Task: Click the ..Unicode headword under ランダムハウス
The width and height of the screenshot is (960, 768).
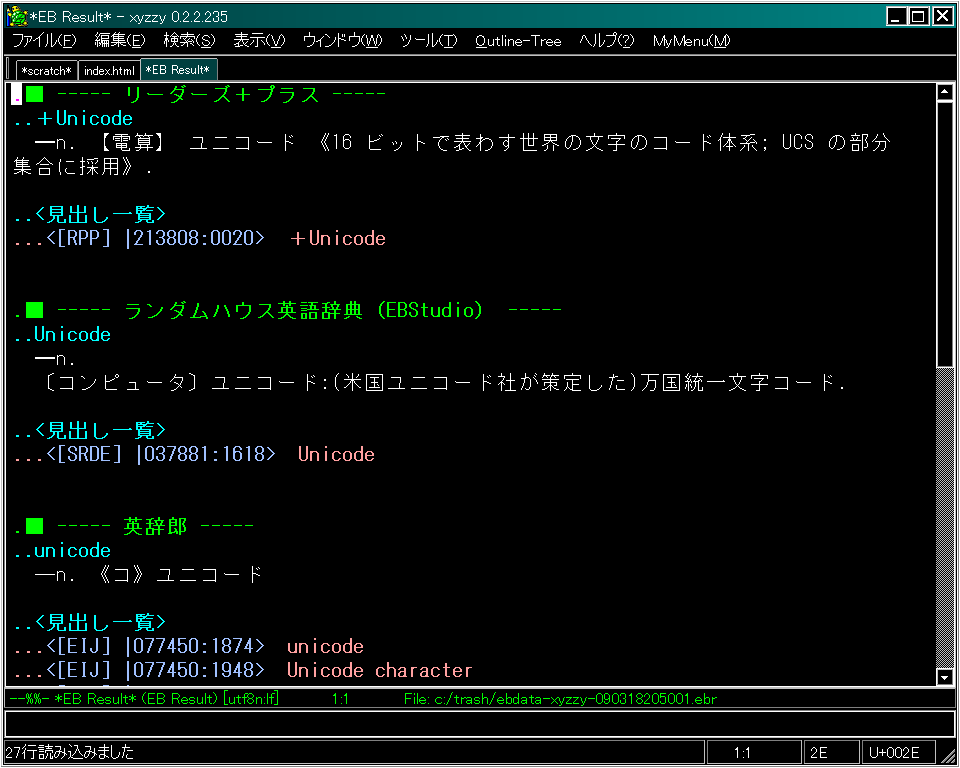Action: click(62, 334)
